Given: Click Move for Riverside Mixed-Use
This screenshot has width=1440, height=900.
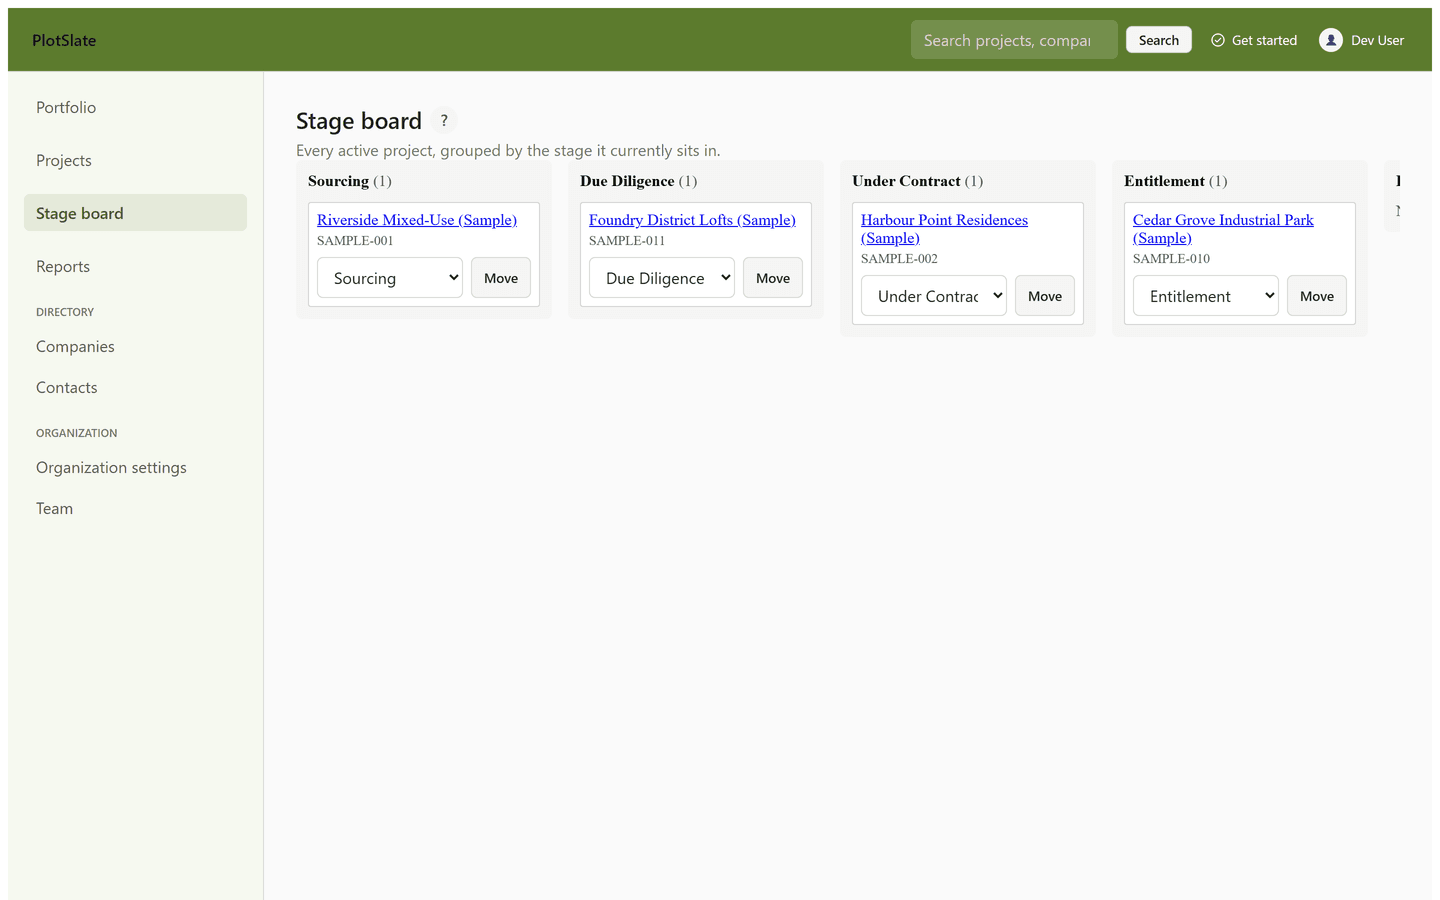Looking at the screenshot, I should pos(501,278).
